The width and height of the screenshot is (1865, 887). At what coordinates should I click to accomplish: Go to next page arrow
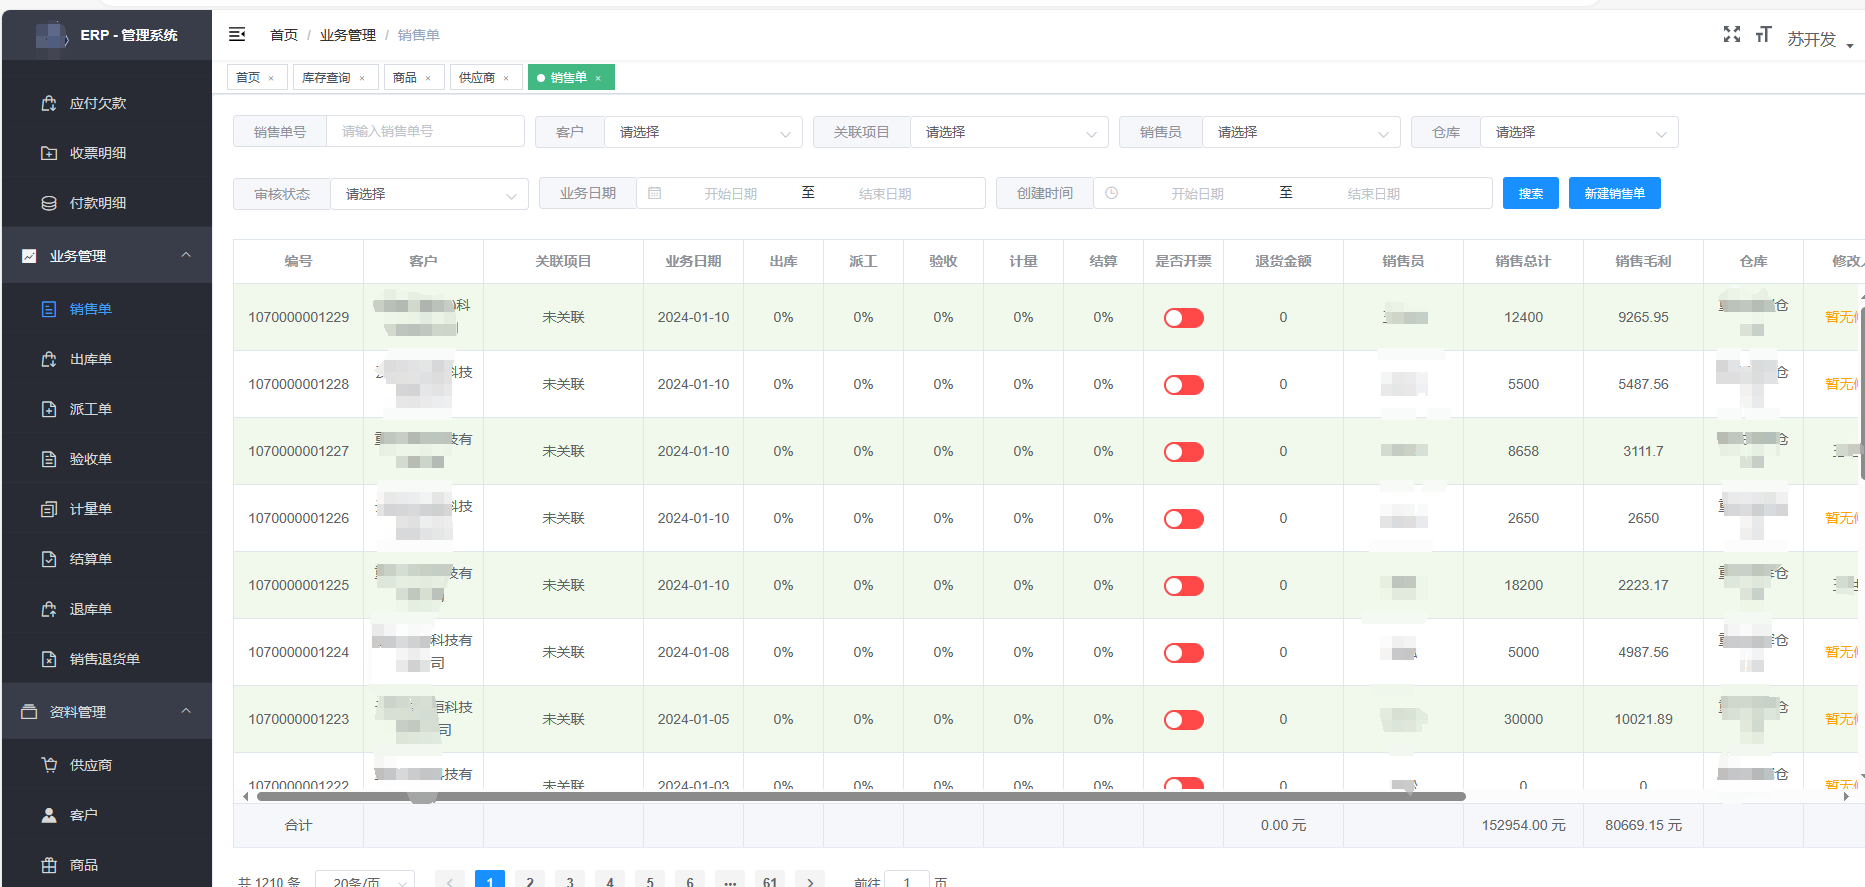tap(810, 880)
